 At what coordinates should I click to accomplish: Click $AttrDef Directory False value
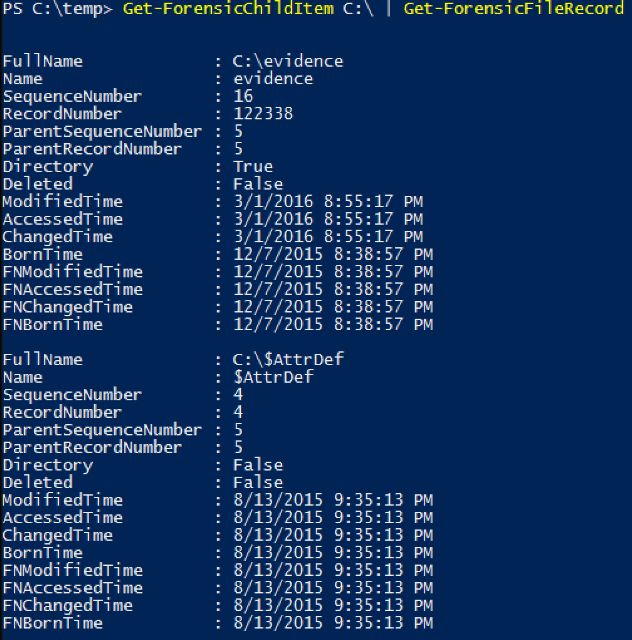coord(258,465)
